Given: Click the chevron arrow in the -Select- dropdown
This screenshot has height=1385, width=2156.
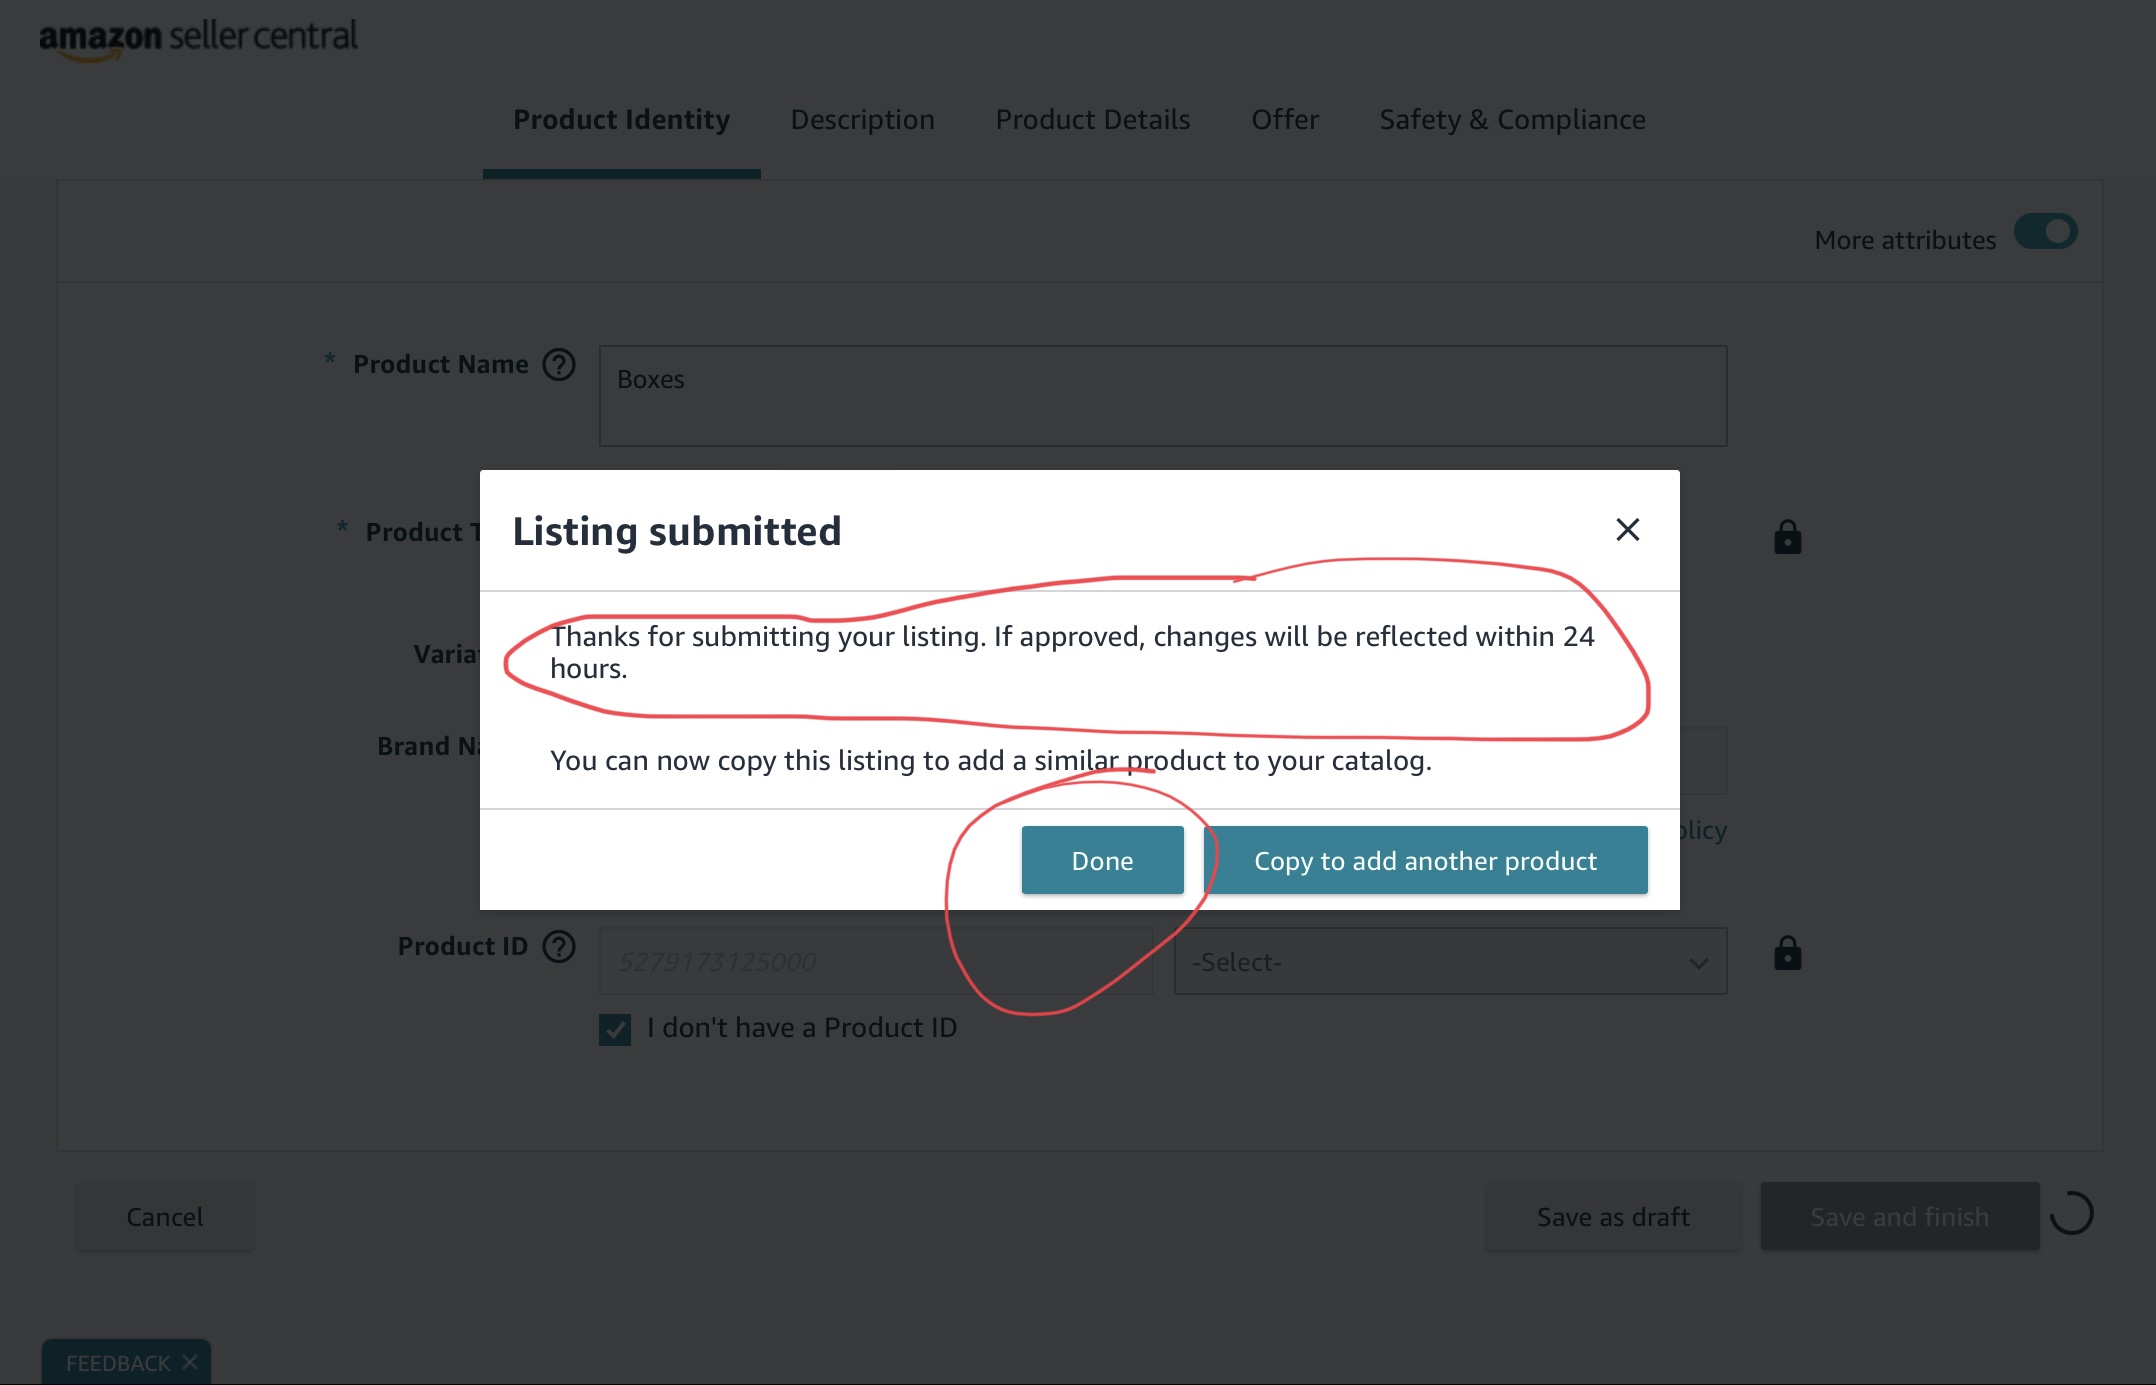Looking at the screenshot, I should 1698,963.
